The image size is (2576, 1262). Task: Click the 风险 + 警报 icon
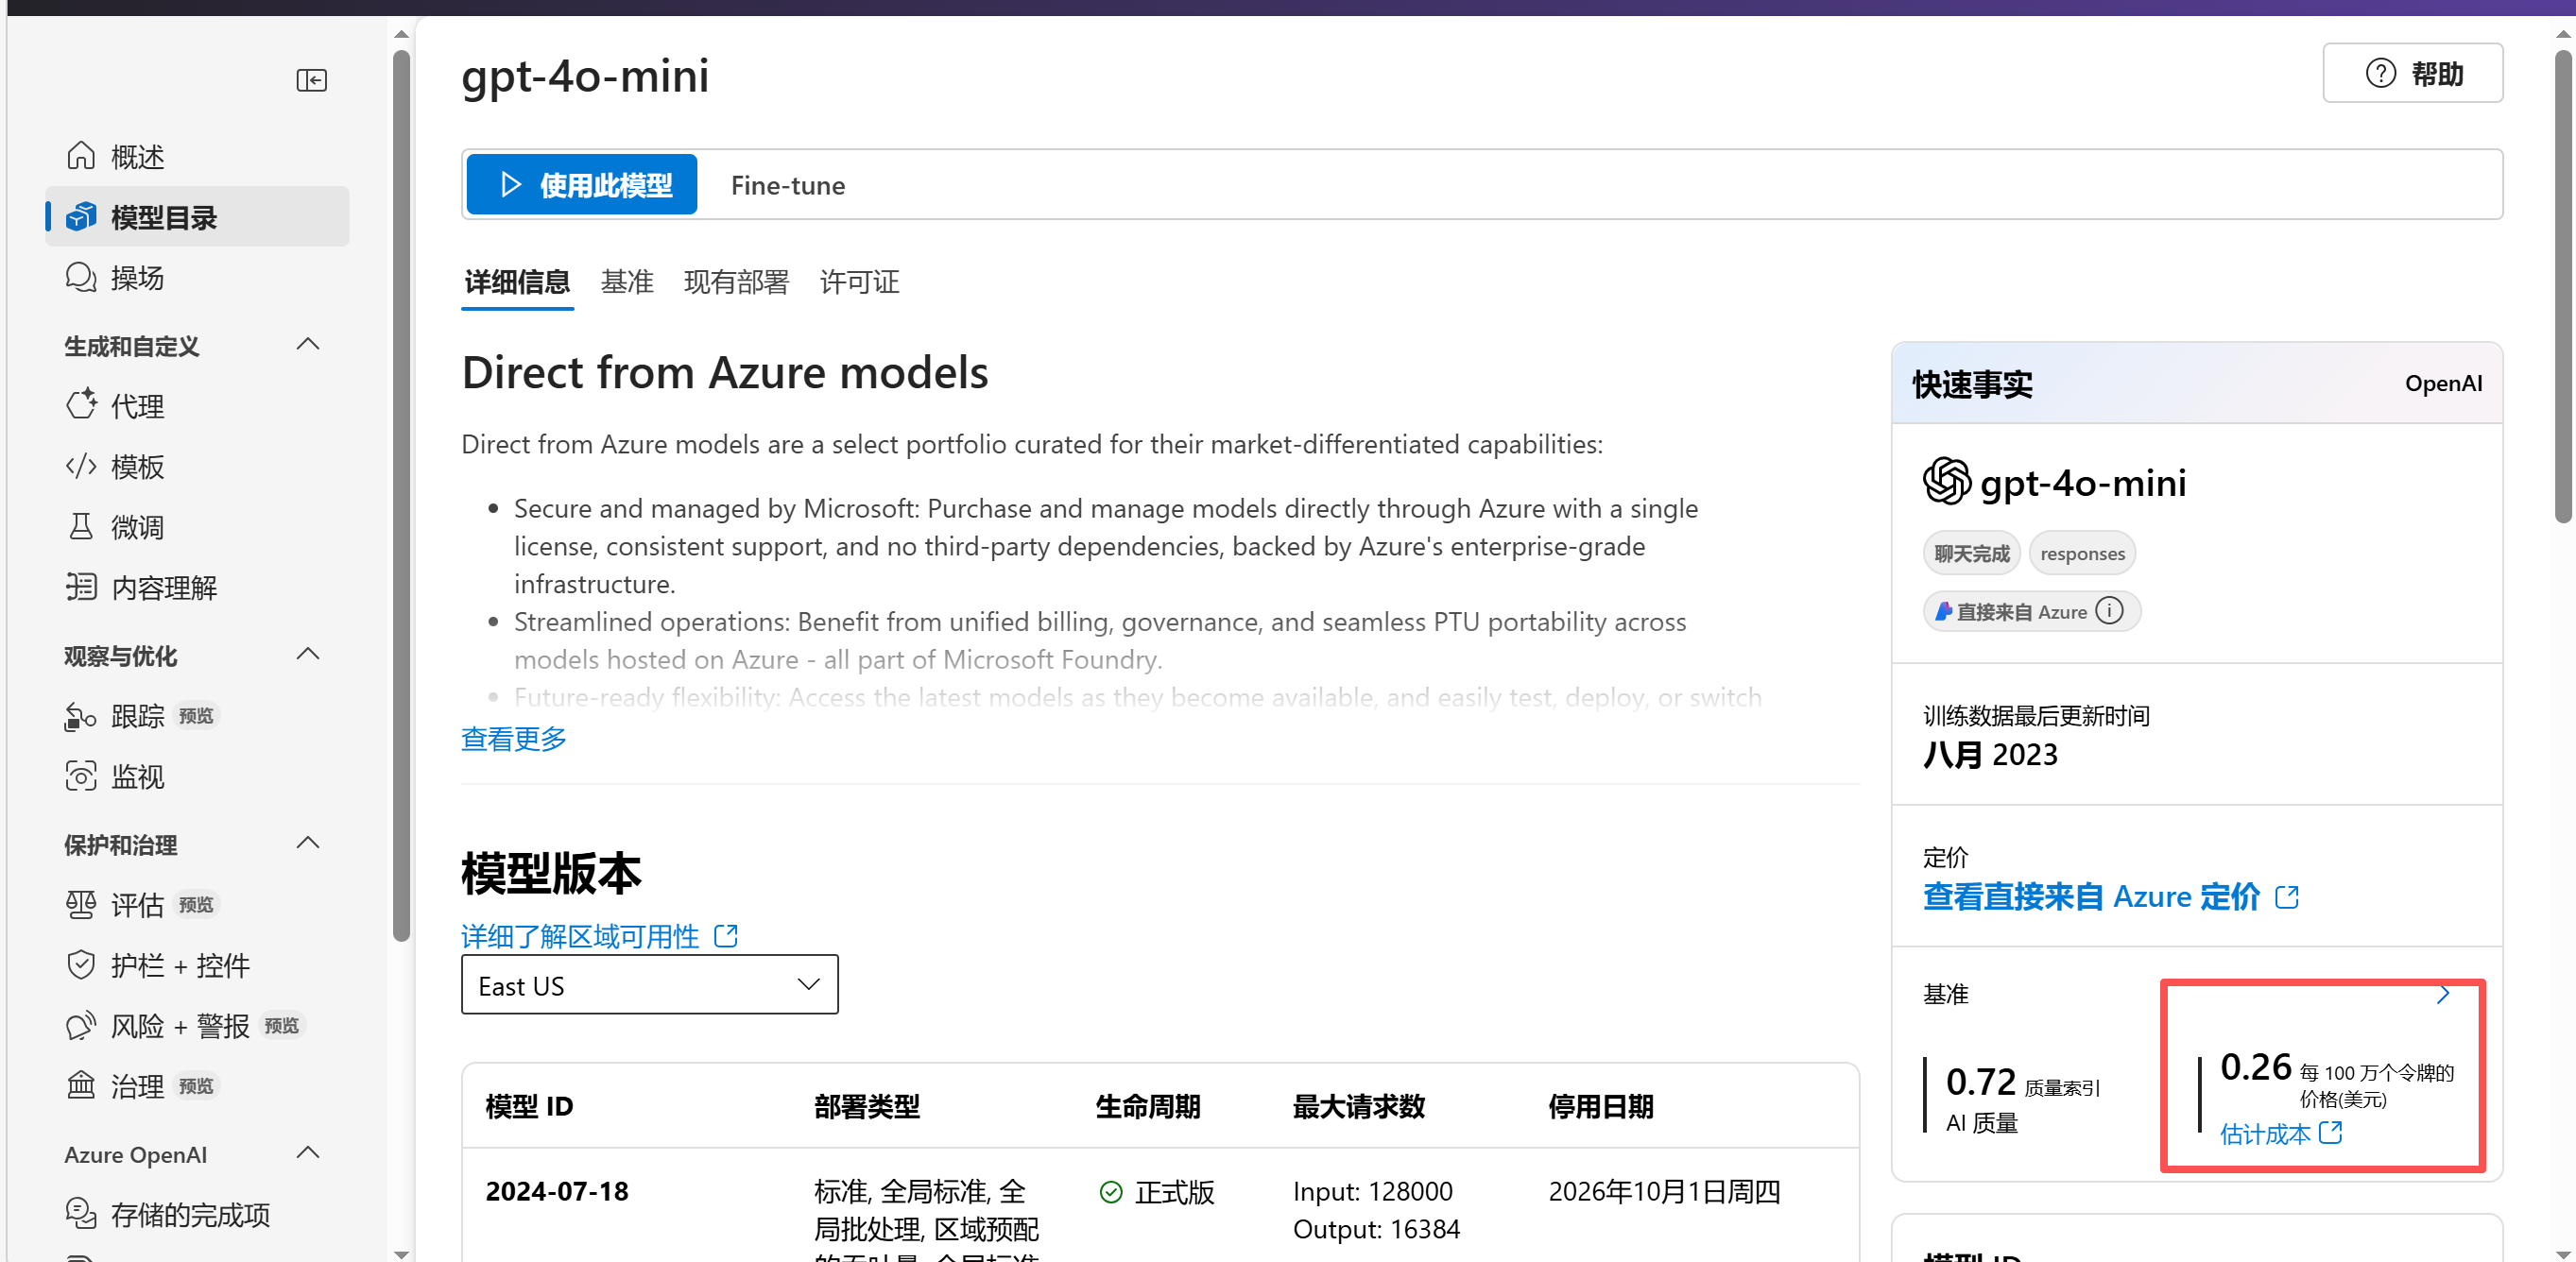click(x=81, y=1025)
